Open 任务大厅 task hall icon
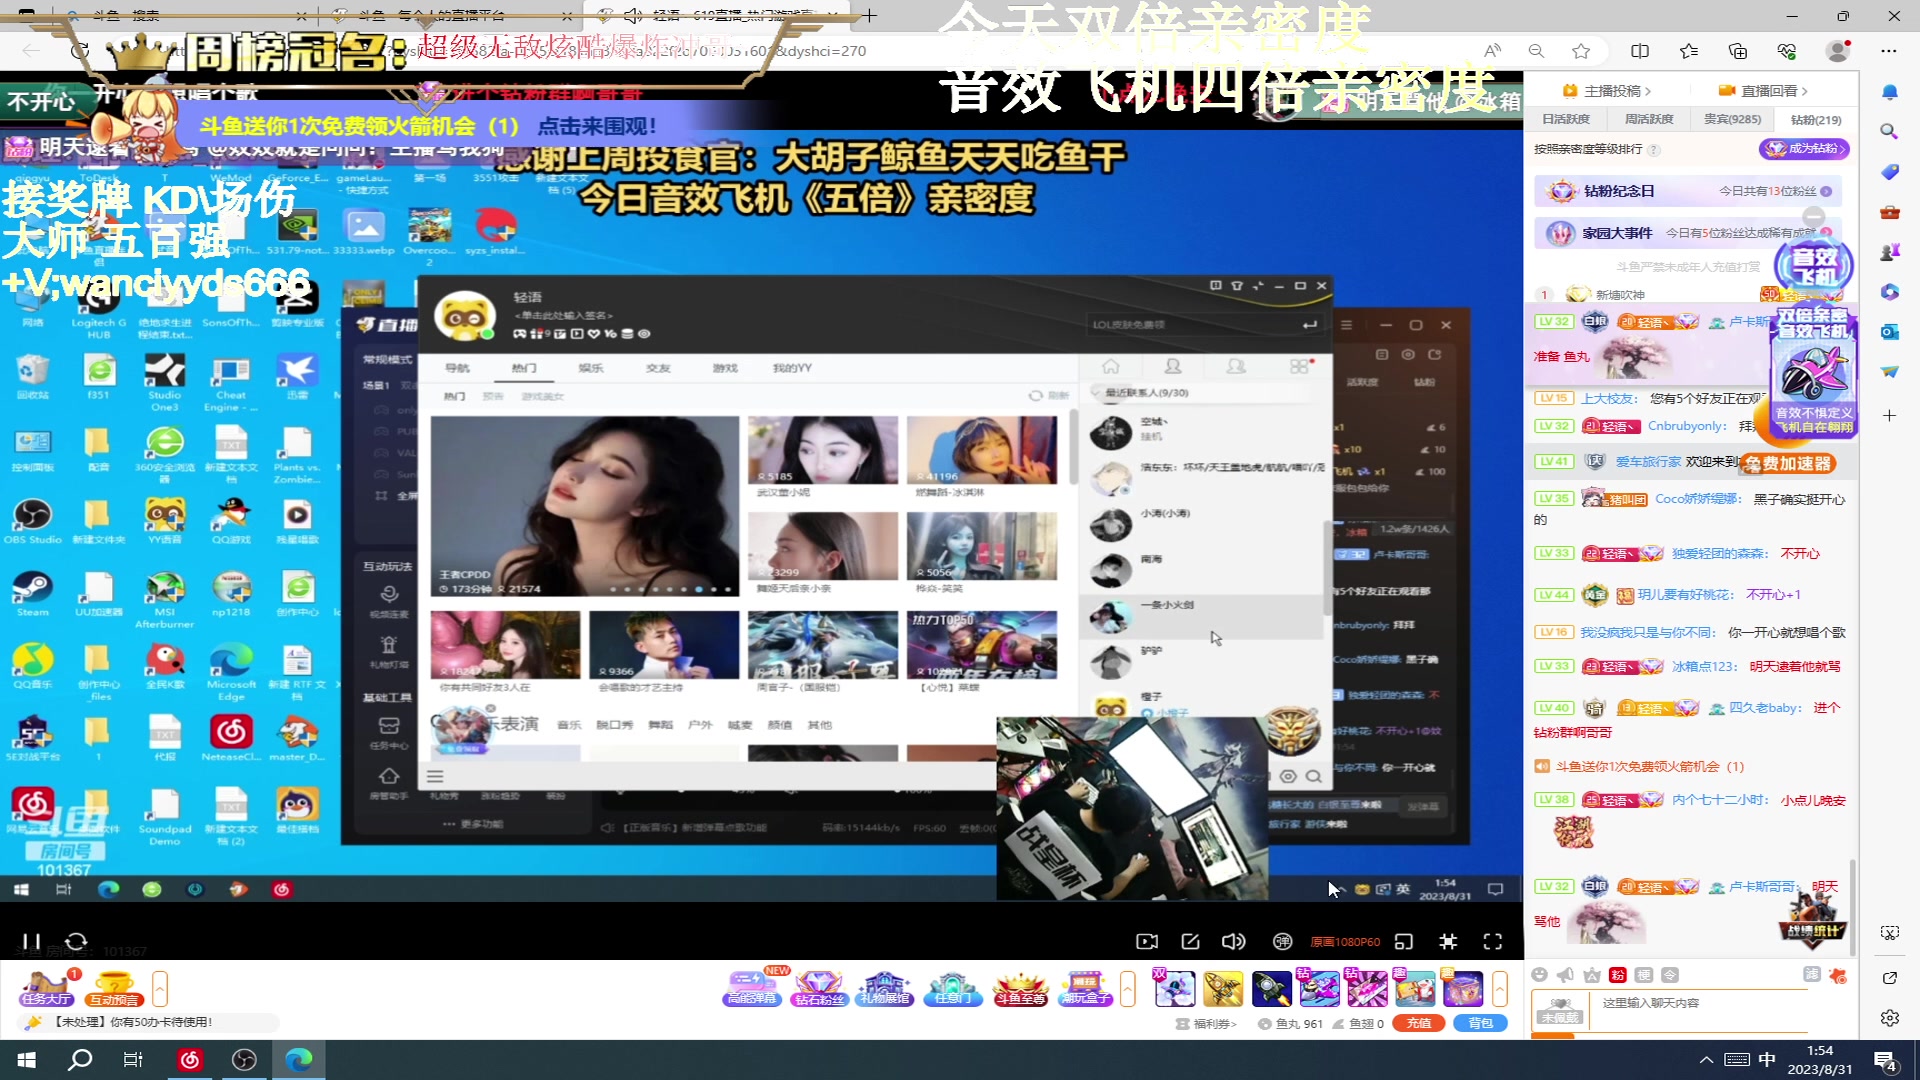The image size is (1920, 1080). tap(46, 989)
